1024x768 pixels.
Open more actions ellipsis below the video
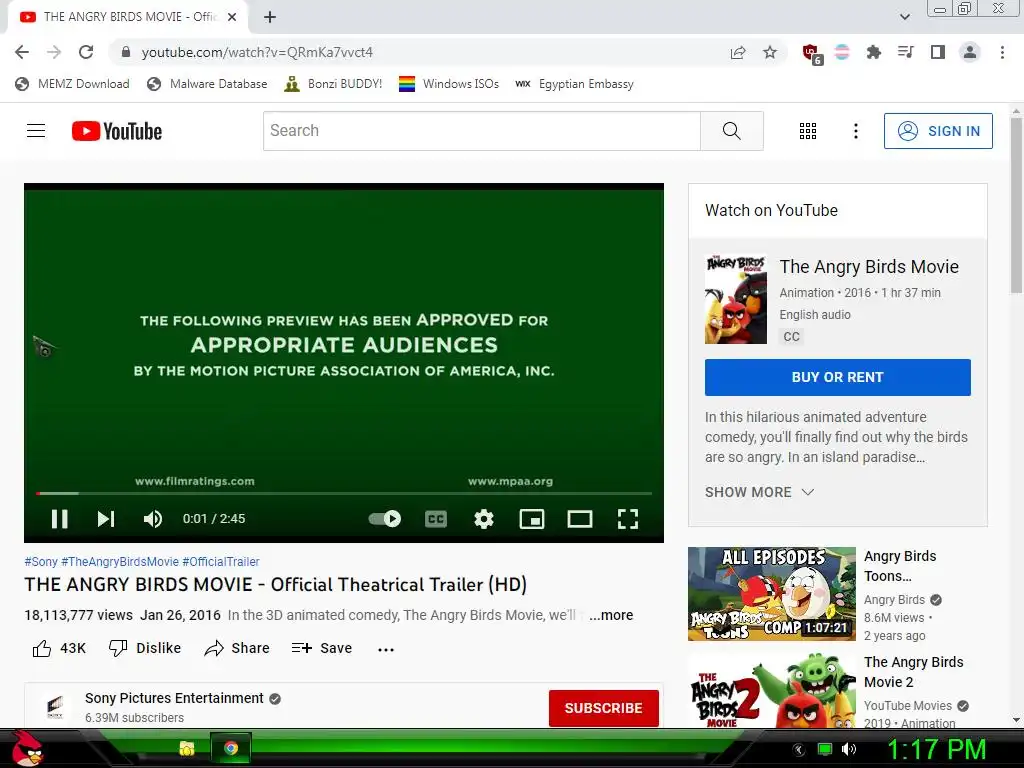(386, 649)
